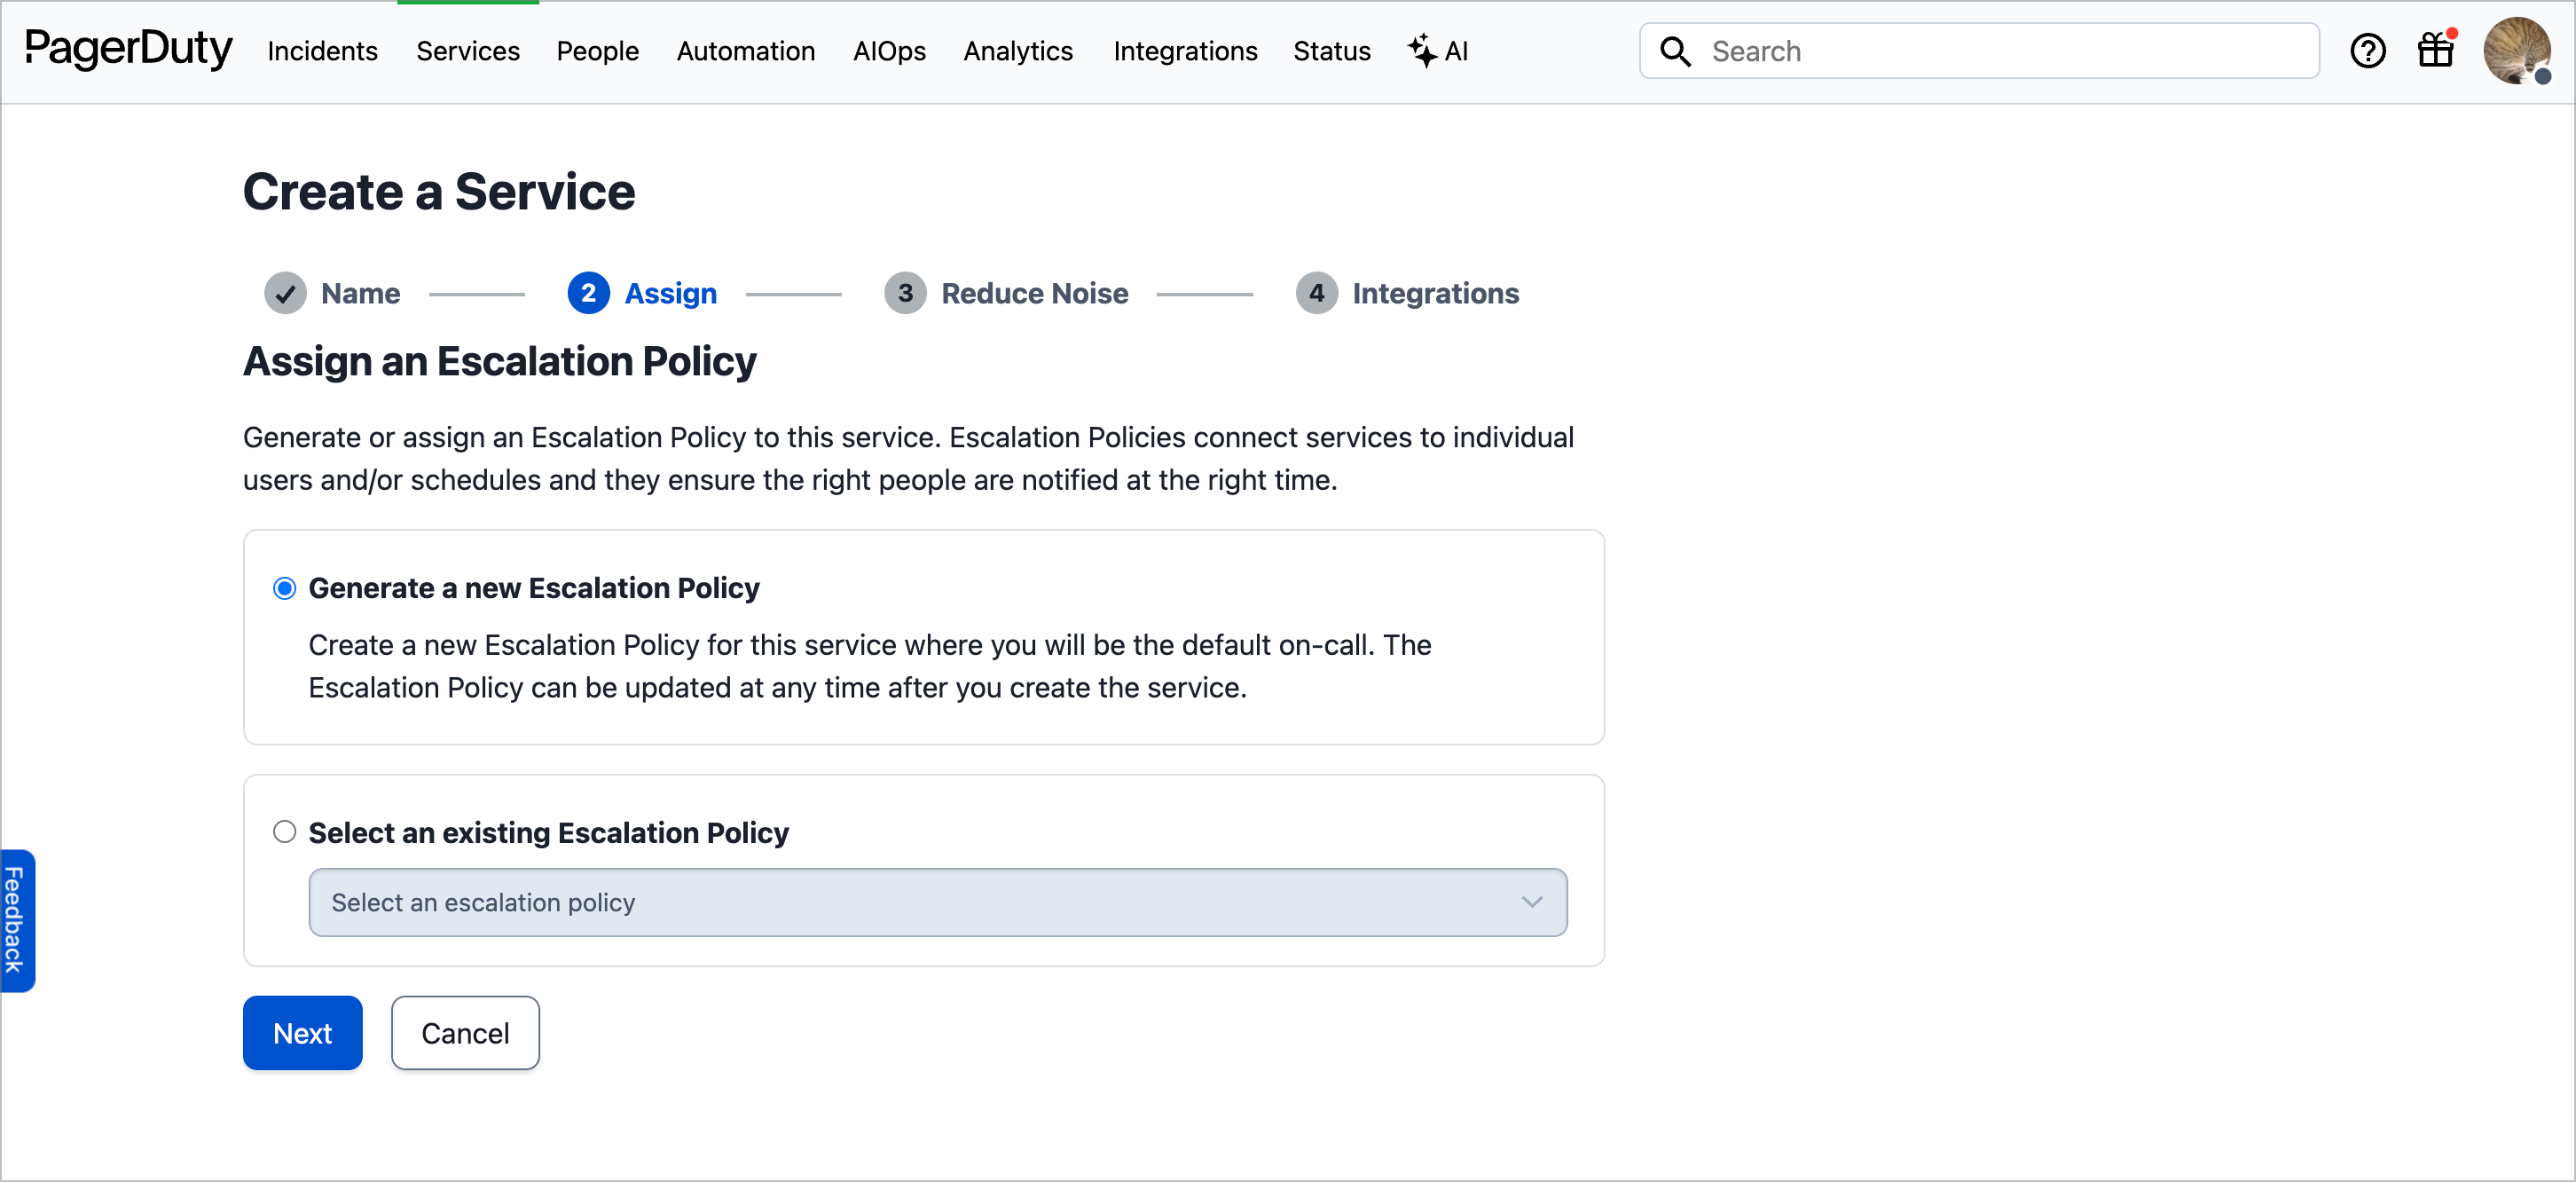
Task: Select Generate a new Escalation Policy radio
Action: 285,588
